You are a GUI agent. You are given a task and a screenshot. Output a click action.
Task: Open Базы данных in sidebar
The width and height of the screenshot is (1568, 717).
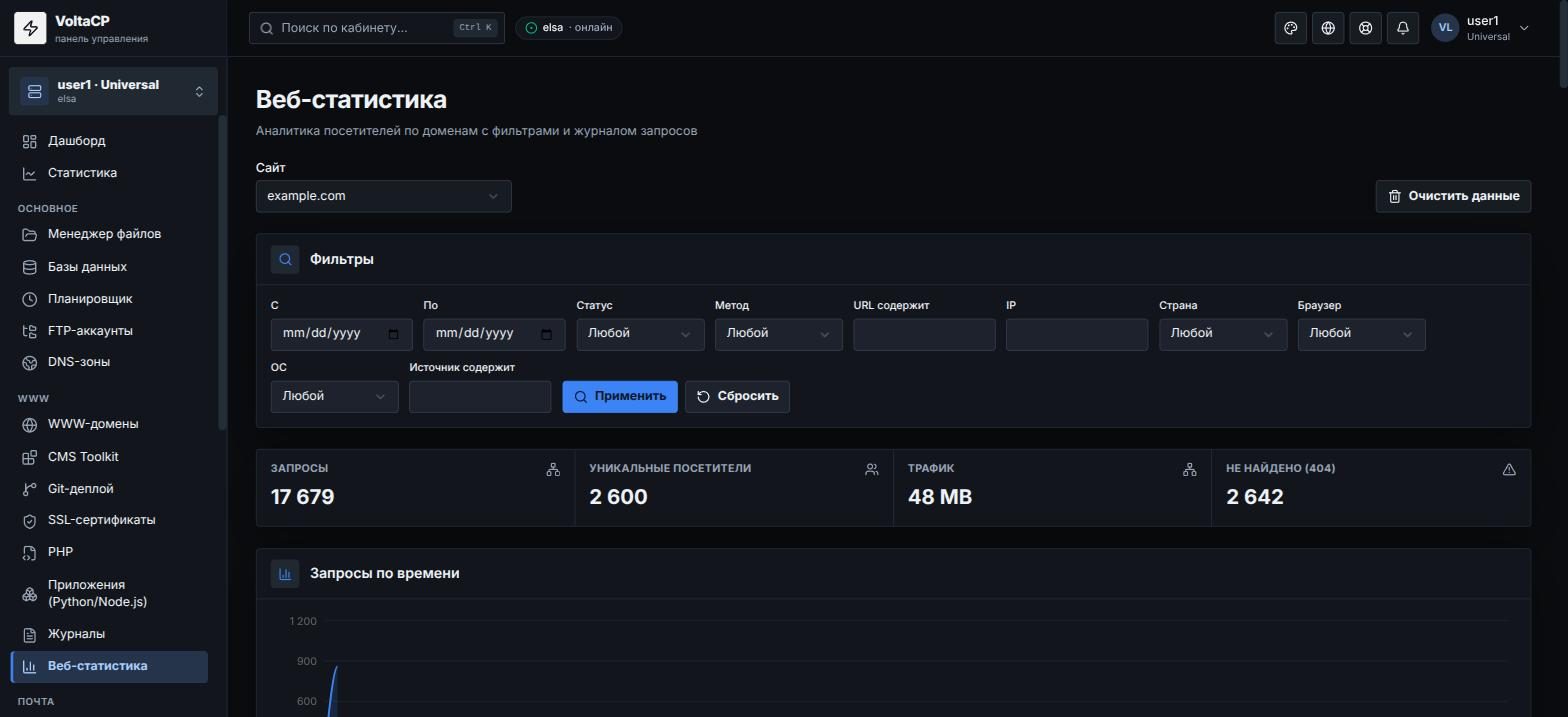tap(110, 267)
